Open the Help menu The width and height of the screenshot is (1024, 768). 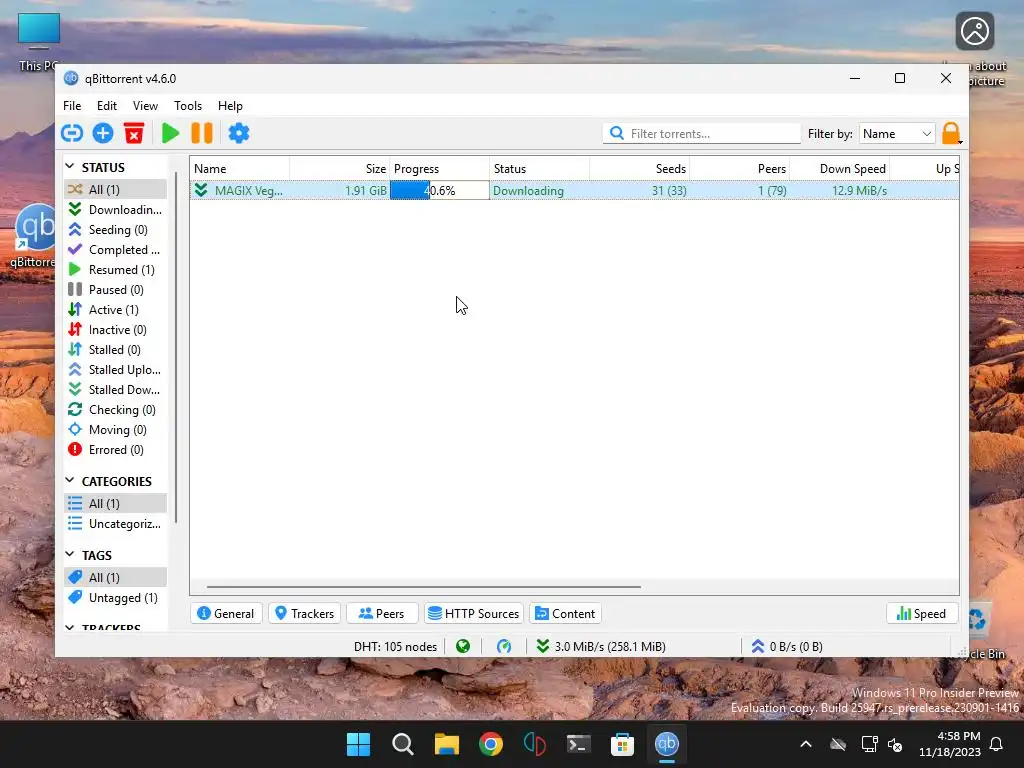(230, 106)
